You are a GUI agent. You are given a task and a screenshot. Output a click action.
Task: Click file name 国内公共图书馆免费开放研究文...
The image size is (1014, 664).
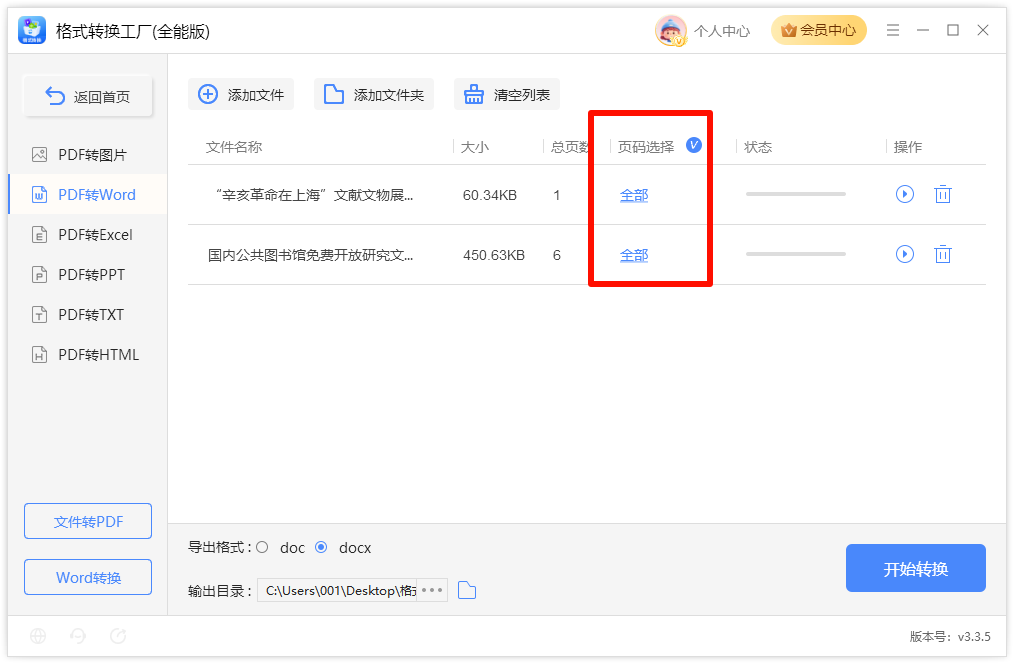[x=310, y=255]
